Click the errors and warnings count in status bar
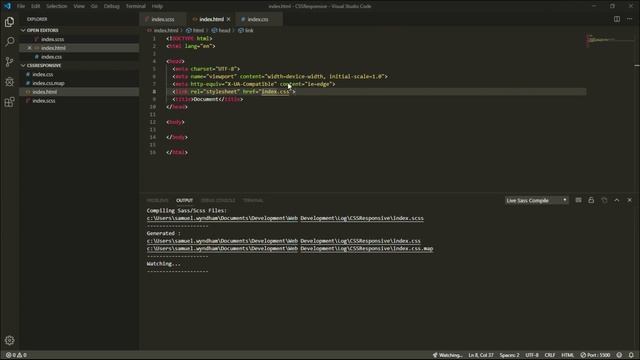 click(16, 355)
